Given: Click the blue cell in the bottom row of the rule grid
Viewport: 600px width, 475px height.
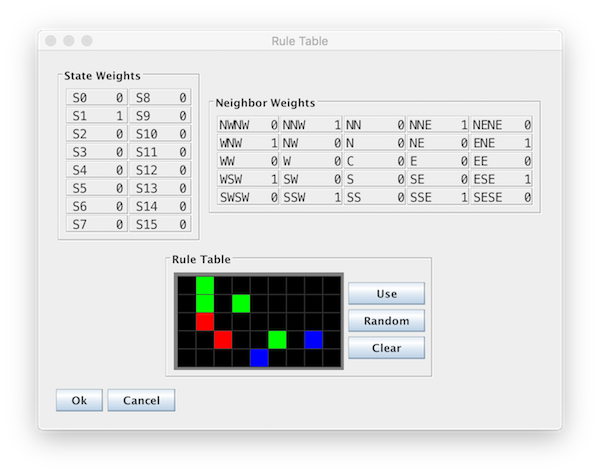Looking at the screenshot, I should [259, 358].
